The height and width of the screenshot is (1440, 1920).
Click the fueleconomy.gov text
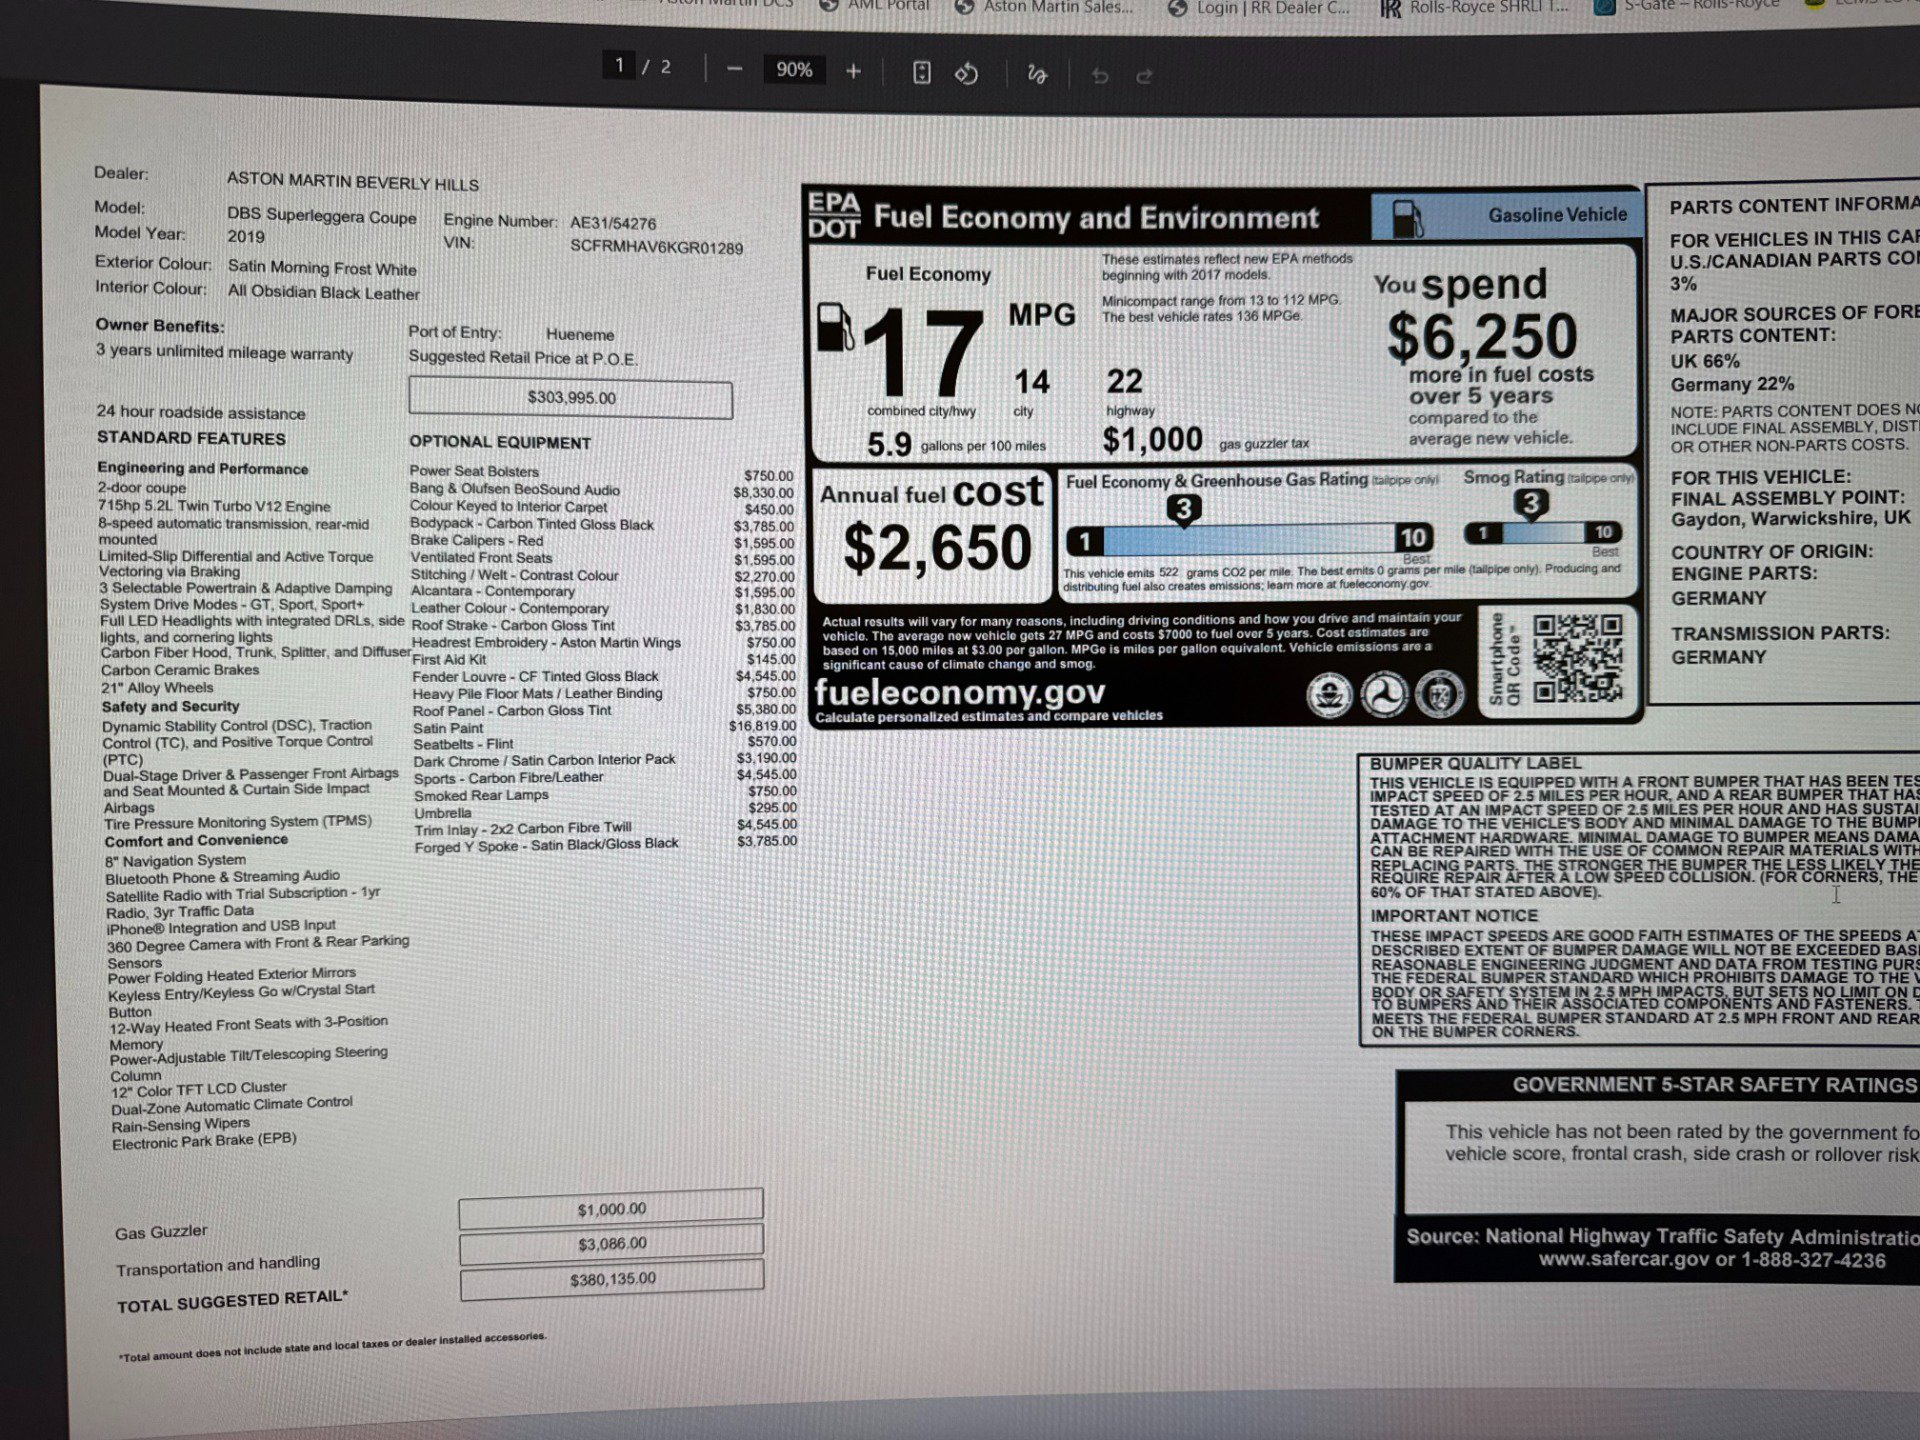coord(959,692)
